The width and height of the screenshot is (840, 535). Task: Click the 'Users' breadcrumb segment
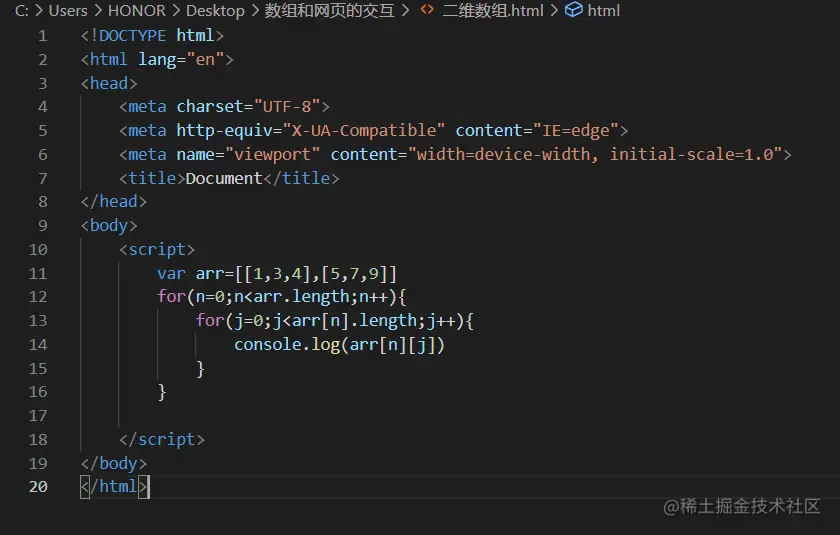click(68, 10)
